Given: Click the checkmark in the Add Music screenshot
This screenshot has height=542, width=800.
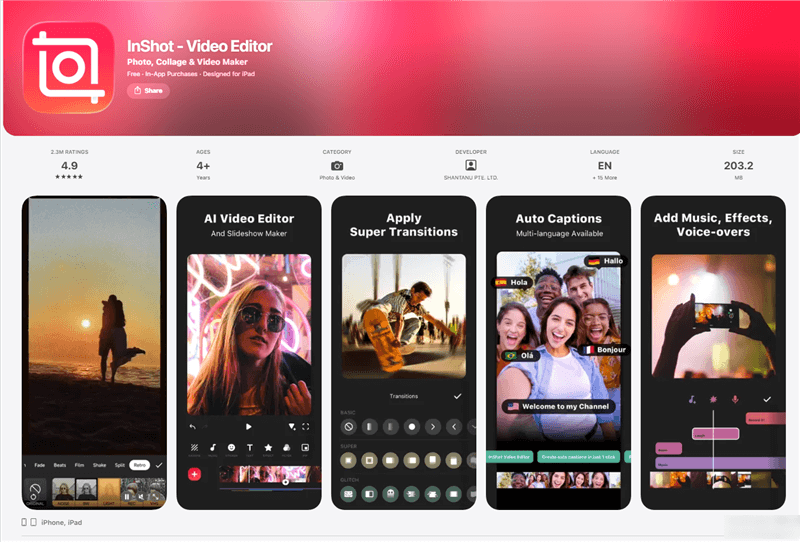Looking at the screenshot, I should (767, 399).
